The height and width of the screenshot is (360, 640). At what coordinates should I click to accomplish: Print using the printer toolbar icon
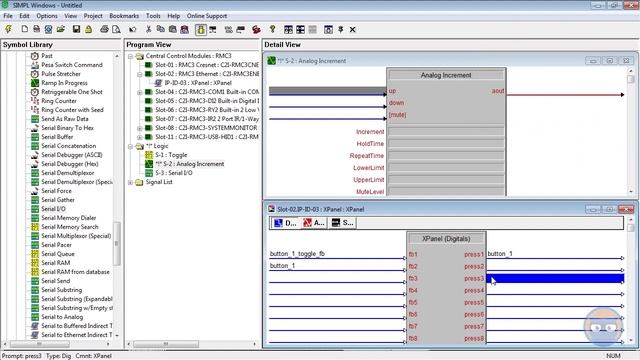104,29
